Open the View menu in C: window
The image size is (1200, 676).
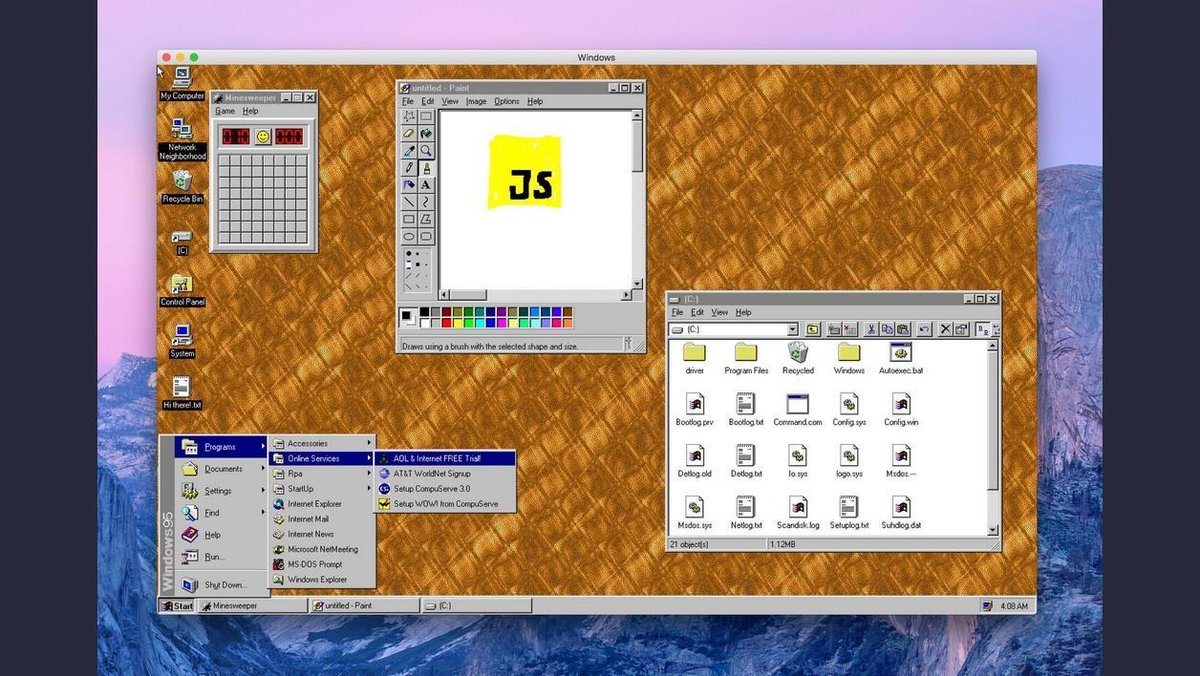[719, 312]
